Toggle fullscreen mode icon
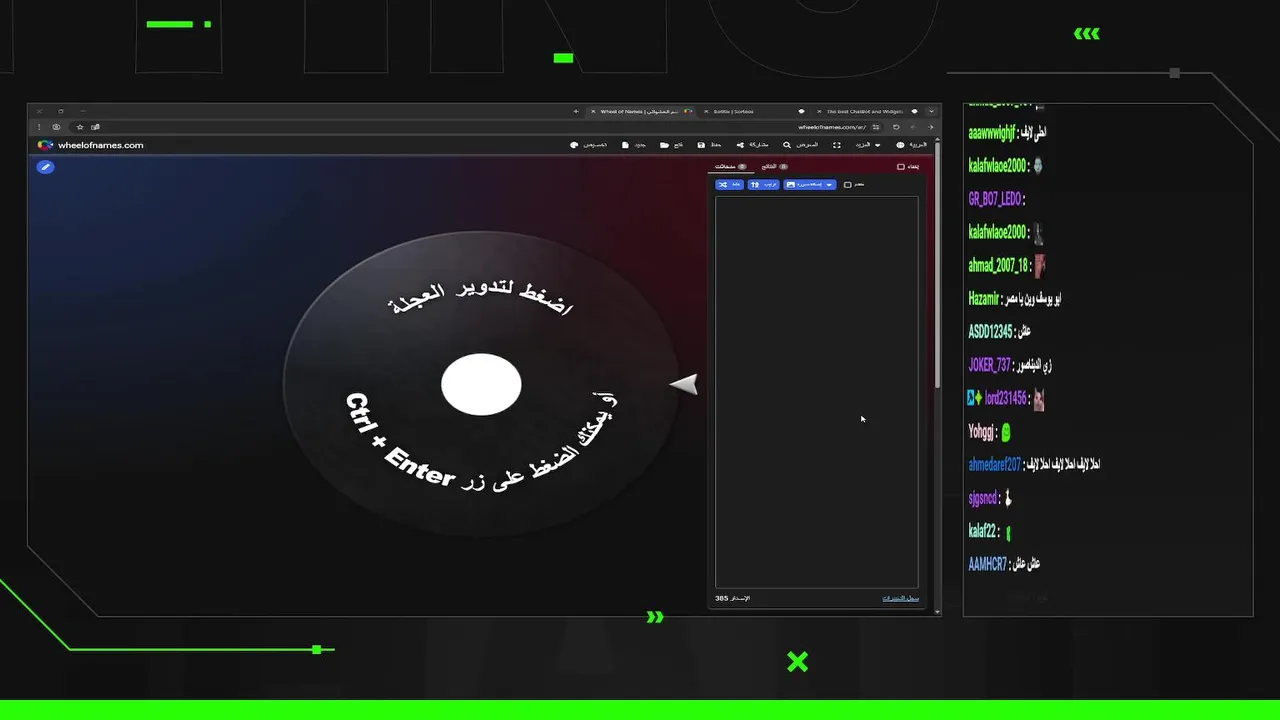The image size is (1280, 720). (837, 145)
